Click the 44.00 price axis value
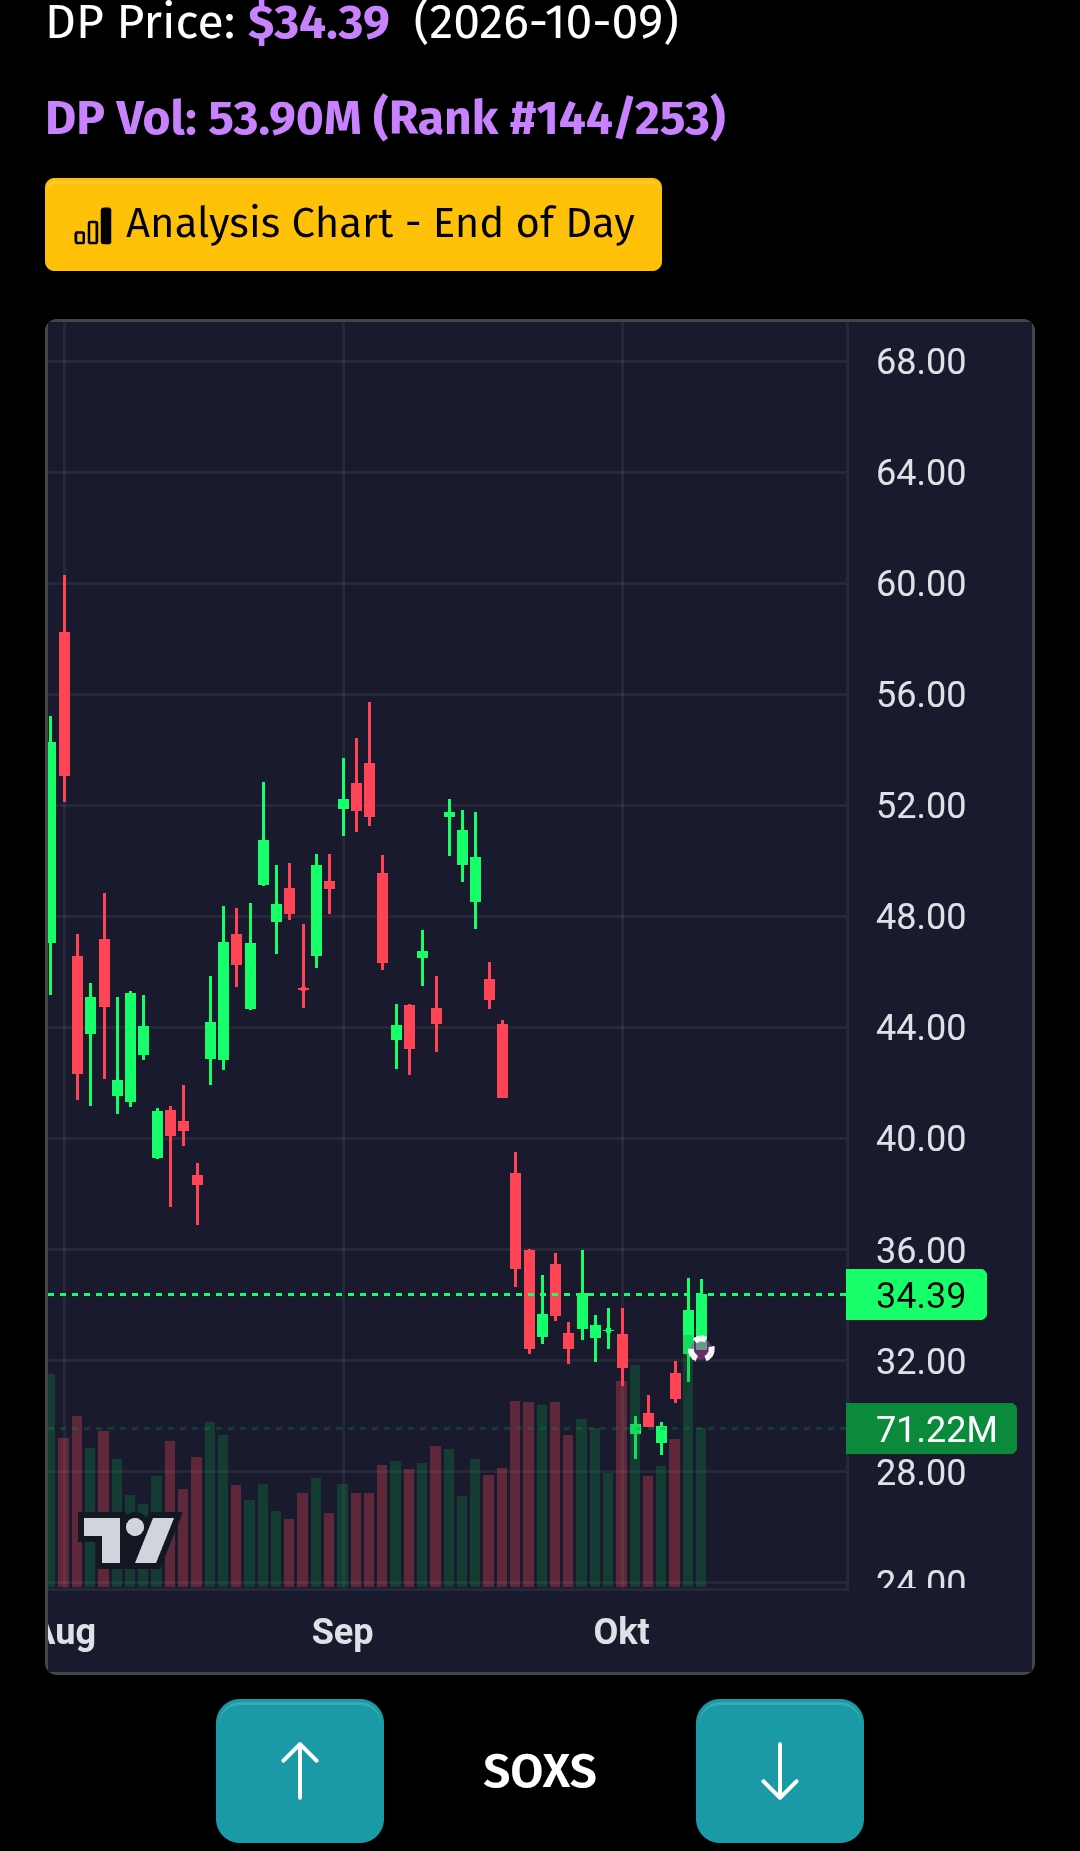The image size is (1080, 1851). pyautogui.click(x=921, y=1027)
